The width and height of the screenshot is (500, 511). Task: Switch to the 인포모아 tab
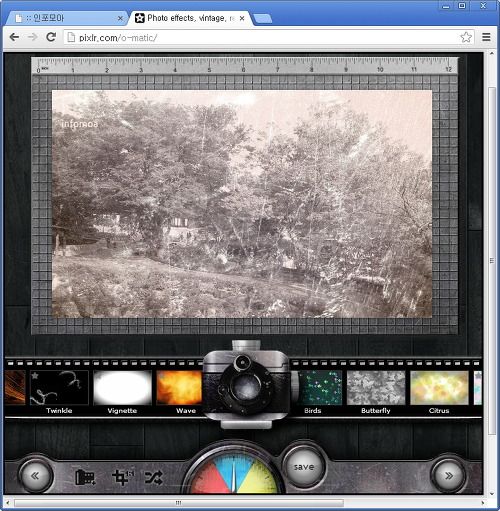tap(67, 18)
